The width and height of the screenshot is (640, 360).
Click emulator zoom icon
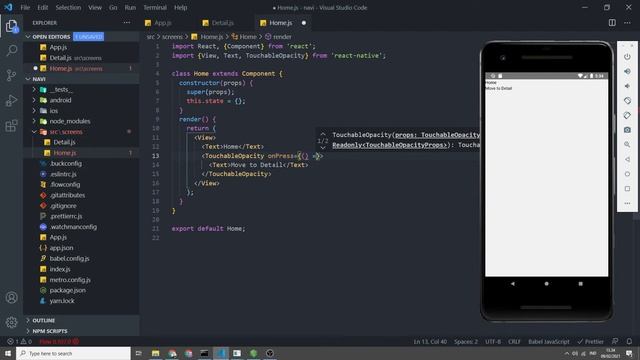pos(627,144)
